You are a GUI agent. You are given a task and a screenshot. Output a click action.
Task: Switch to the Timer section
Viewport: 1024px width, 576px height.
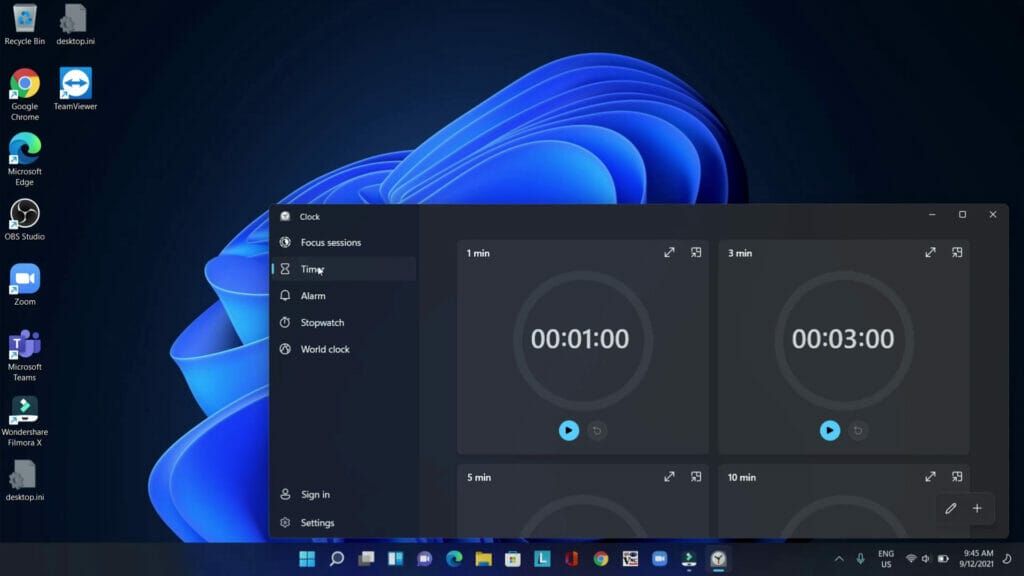coord(314,269)
